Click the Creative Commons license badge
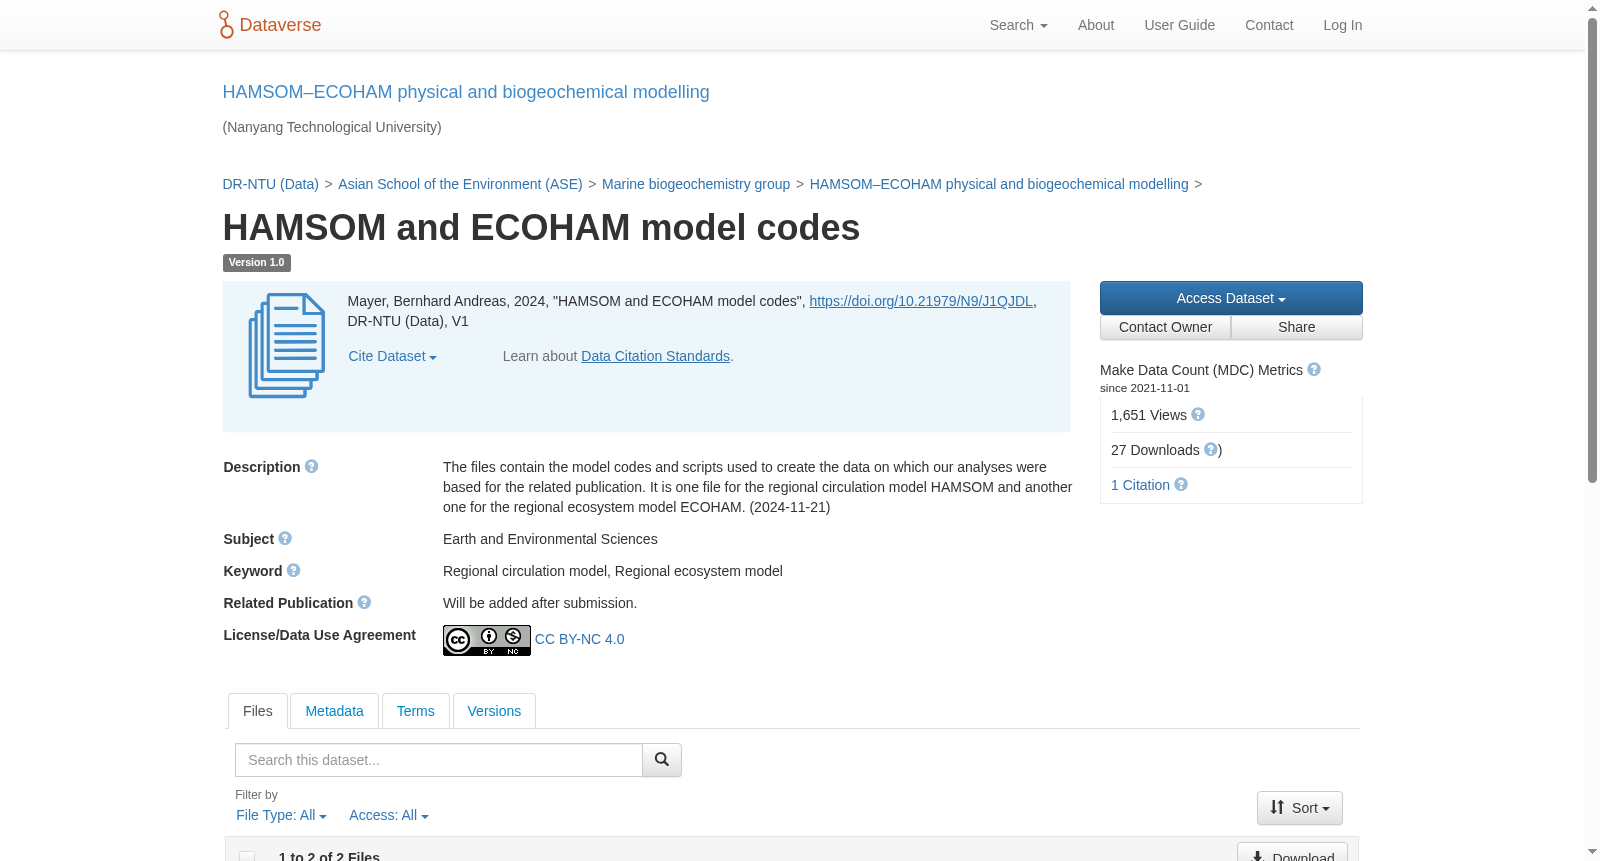Viewport: 1600px width, 861px height. tap(487, 640)
